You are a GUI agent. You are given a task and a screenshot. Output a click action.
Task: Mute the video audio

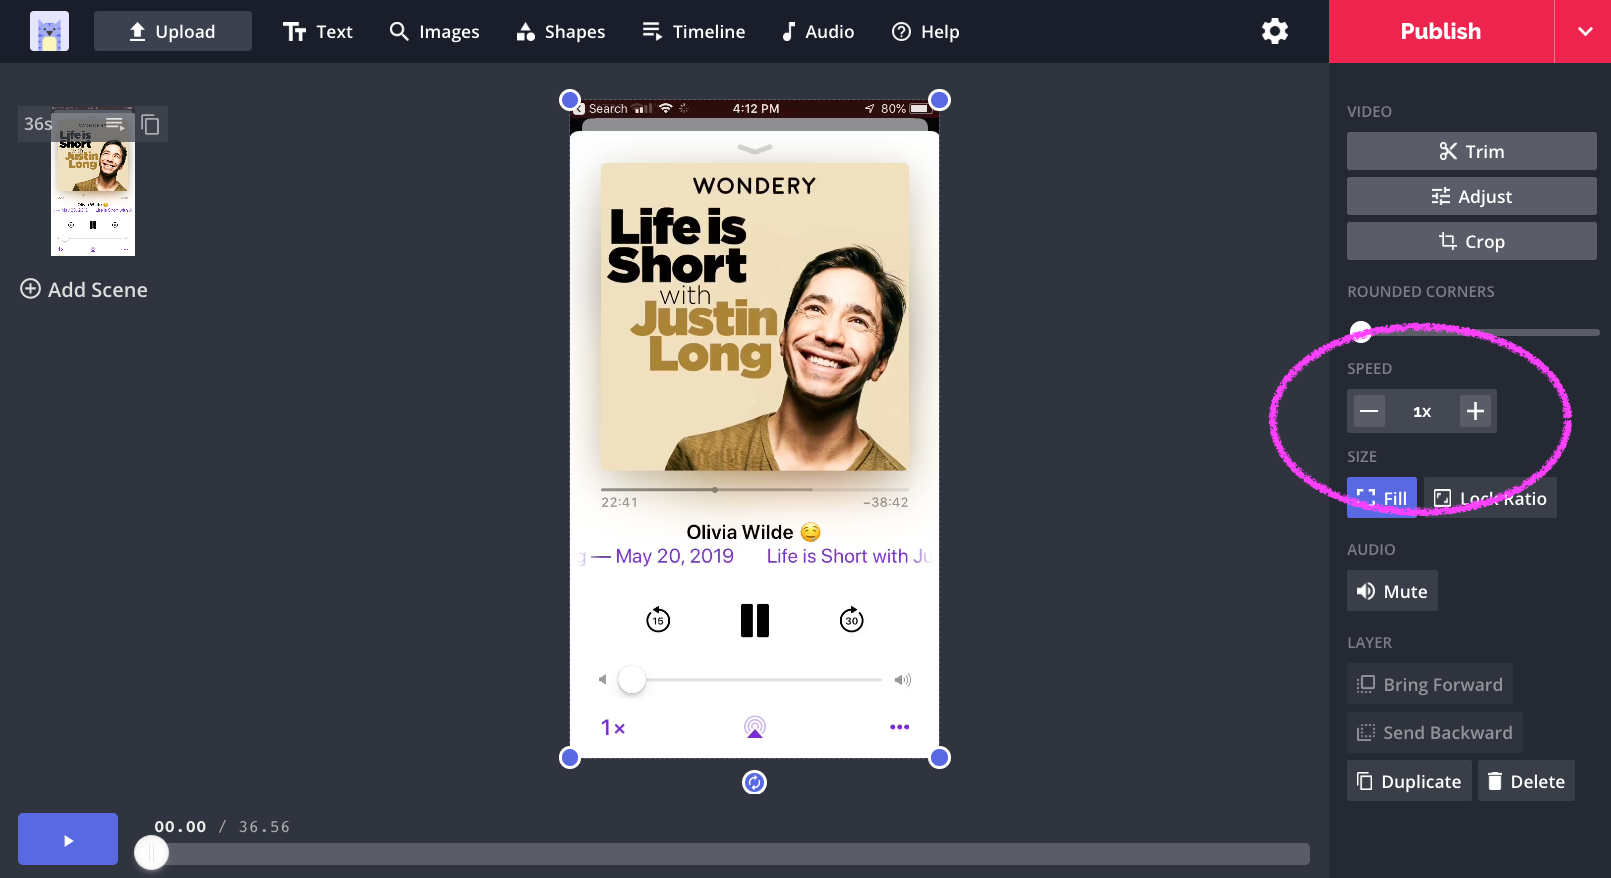[1392, 591]
